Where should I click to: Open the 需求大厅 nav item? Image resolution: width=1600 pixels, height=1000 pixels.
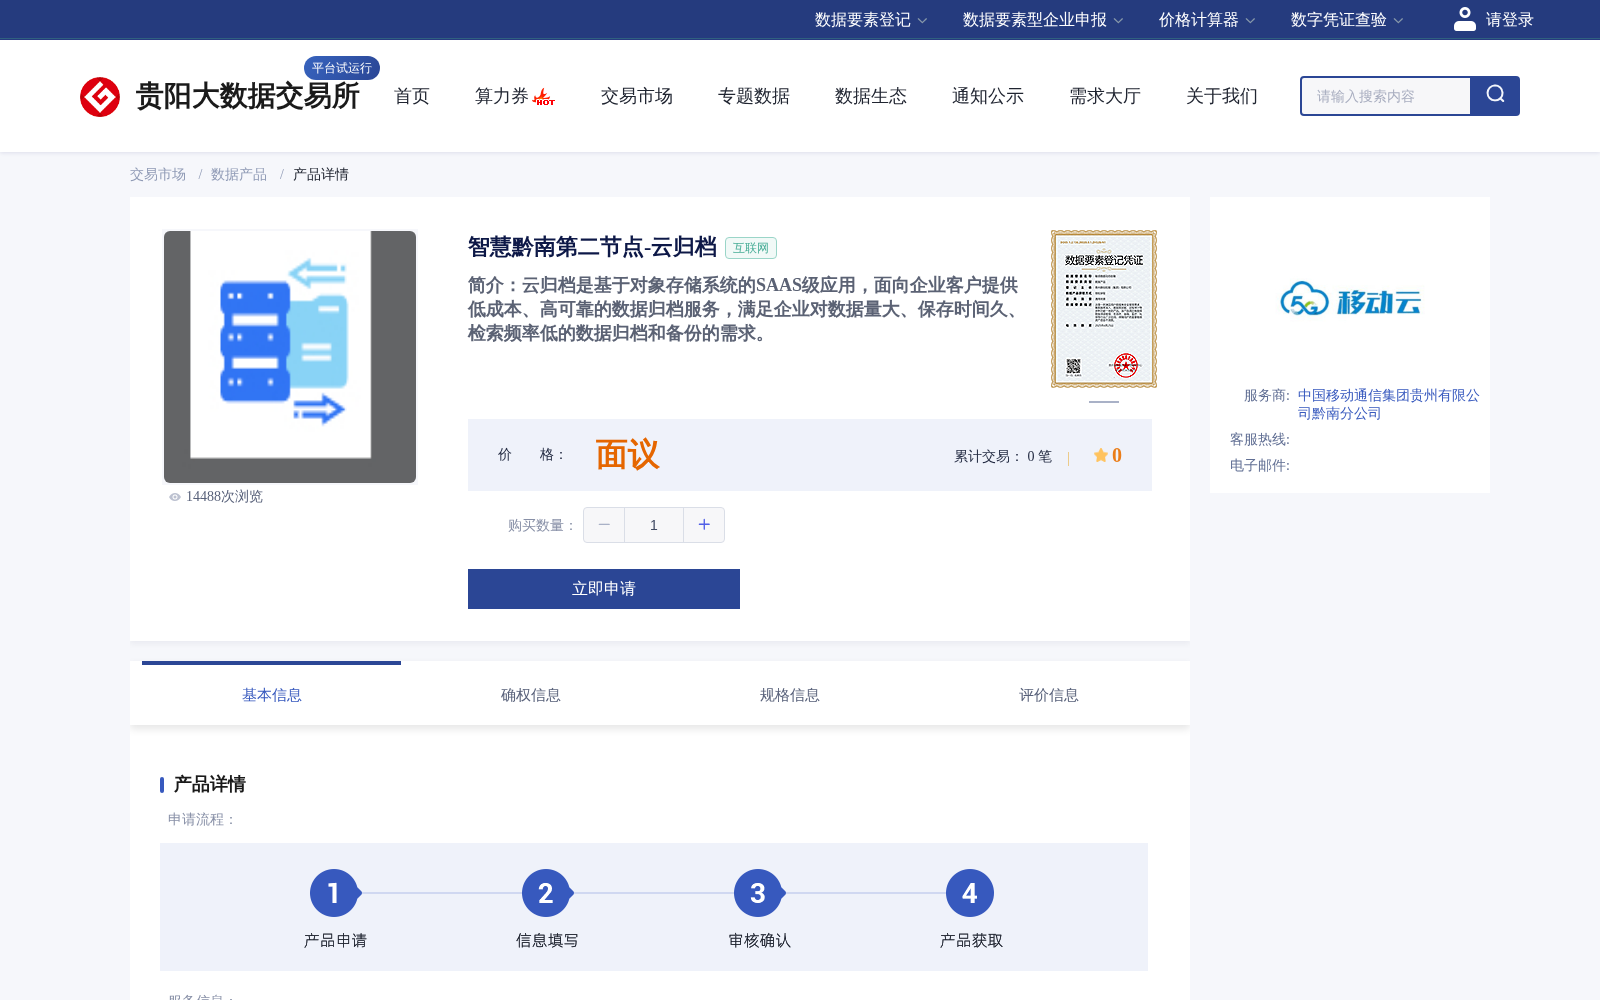click(1105, 96)
